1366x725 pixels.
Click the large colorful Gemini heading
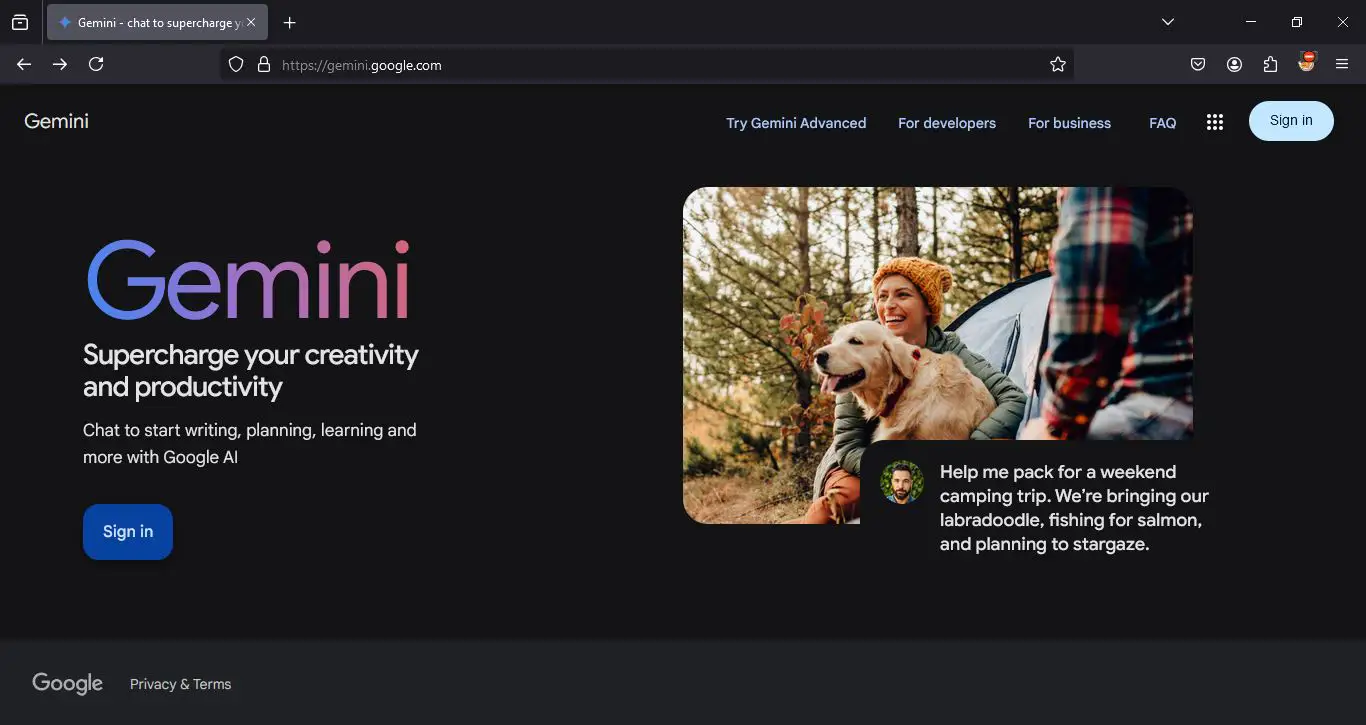click(248, 280)
